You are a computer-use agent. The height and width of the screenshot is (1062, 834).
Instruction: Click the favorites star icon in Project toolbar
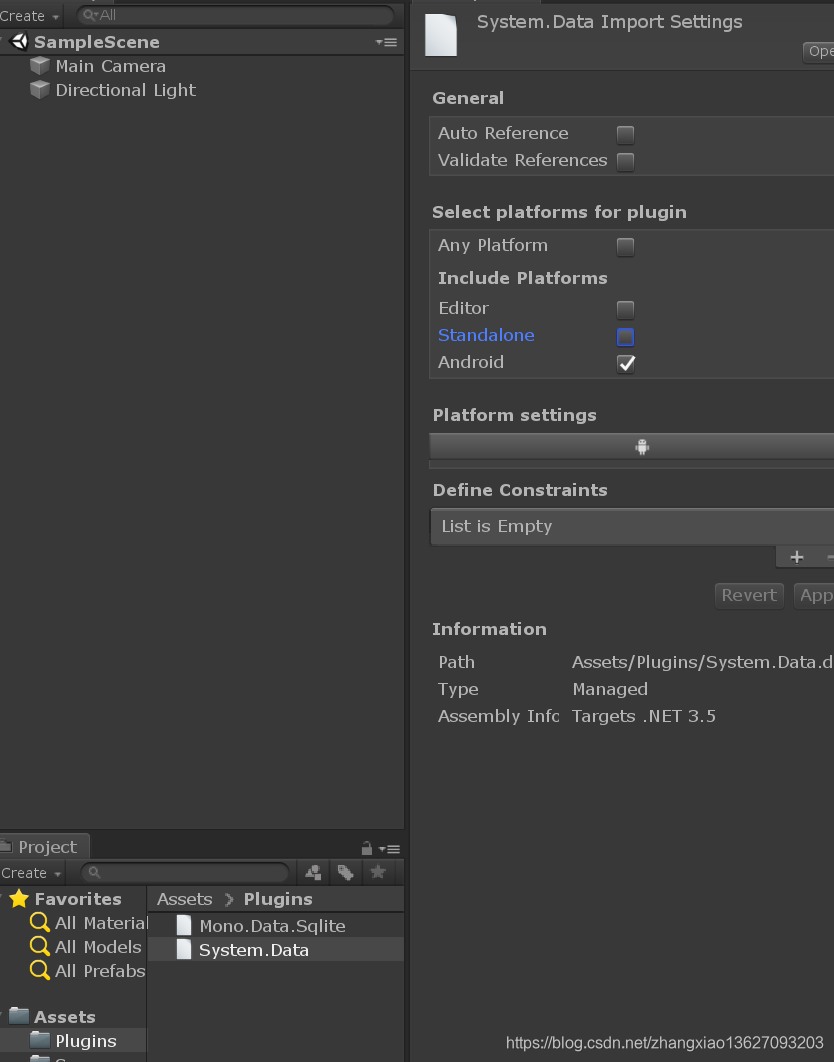[x=377, y=873]
